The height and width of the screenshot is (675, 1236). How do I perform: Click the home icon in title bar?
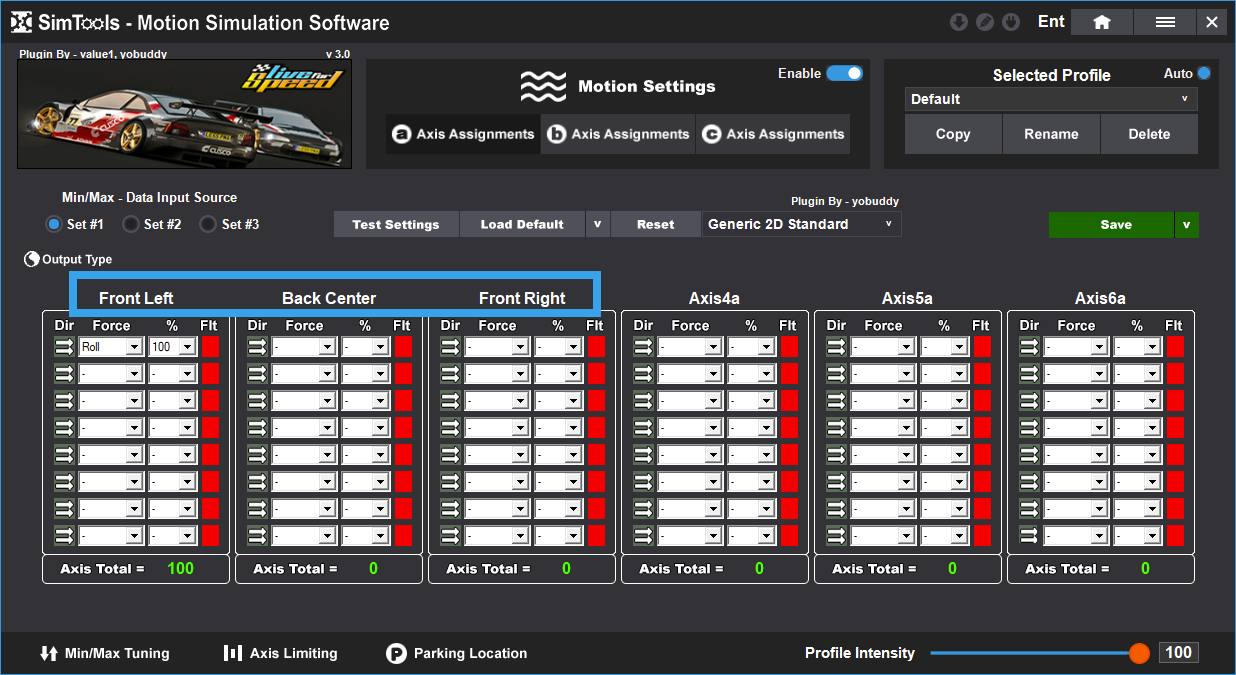[1101, 22]
